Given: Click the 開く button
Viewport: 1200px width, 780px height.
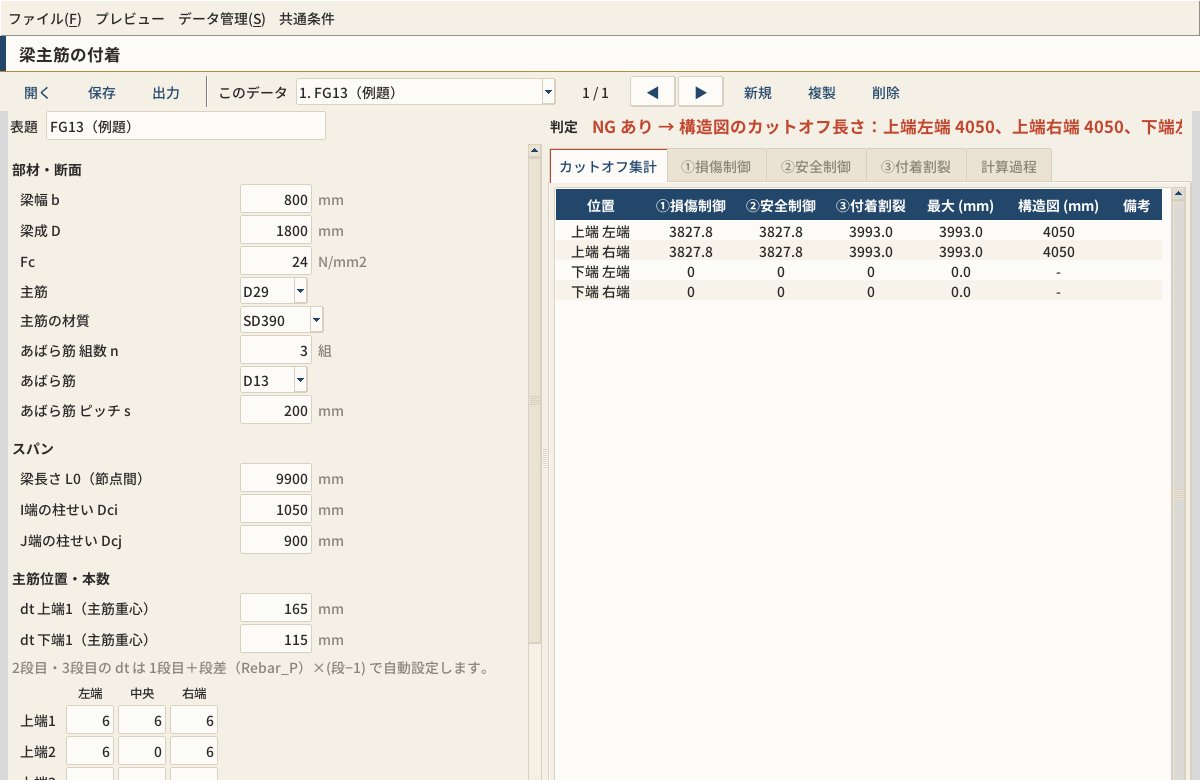Looking at the screenshot, I should click(37, 93).
